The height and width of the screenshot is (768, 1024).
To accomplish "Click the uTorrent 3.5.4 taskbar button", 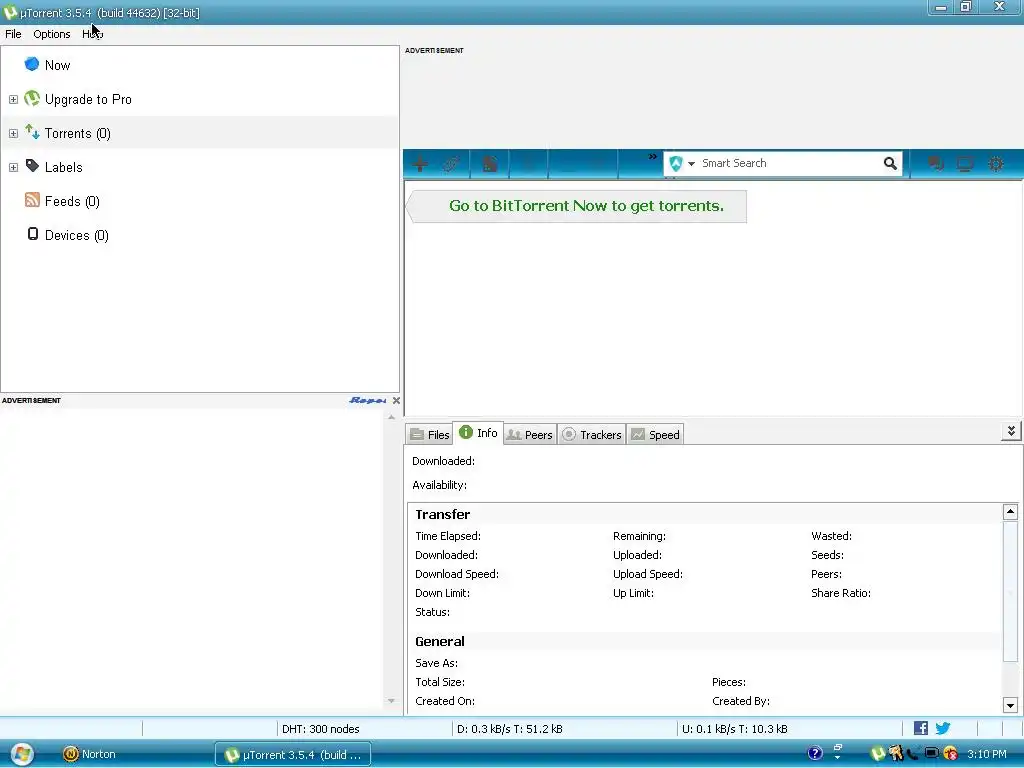I will (293, 755).
